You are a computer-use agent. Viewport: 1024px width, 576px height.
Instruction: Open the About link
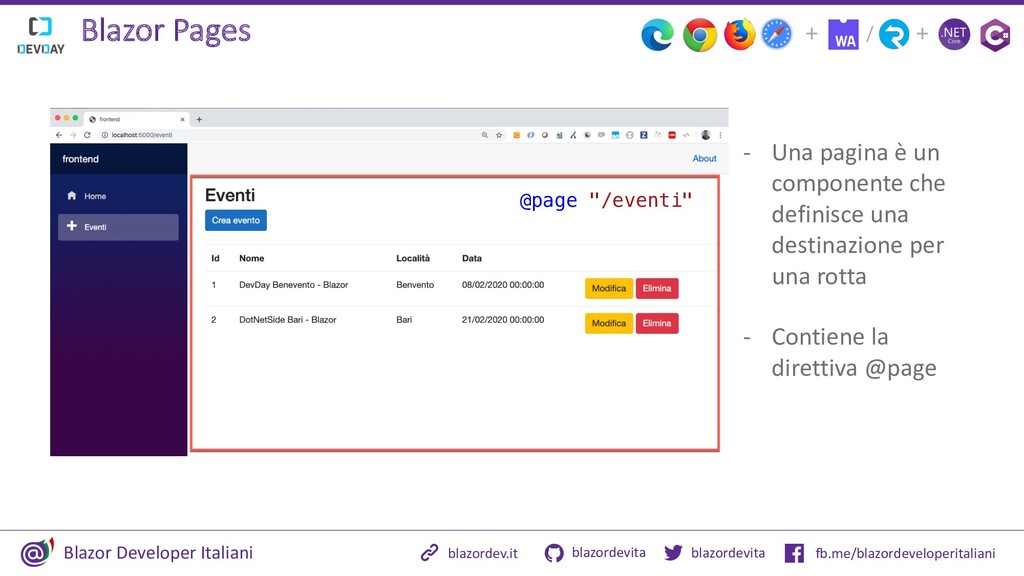click(x=704, y=159)
